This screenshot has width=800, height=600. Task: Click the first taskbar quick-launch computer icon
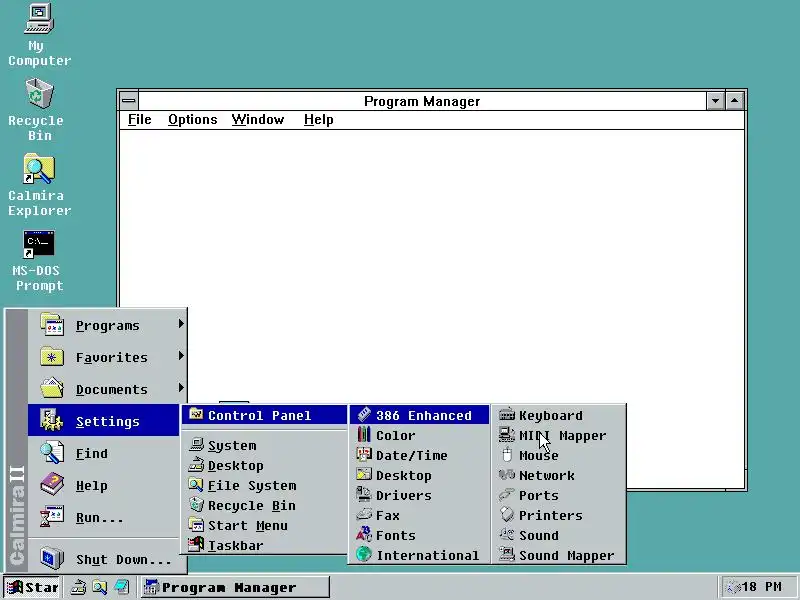78,587
